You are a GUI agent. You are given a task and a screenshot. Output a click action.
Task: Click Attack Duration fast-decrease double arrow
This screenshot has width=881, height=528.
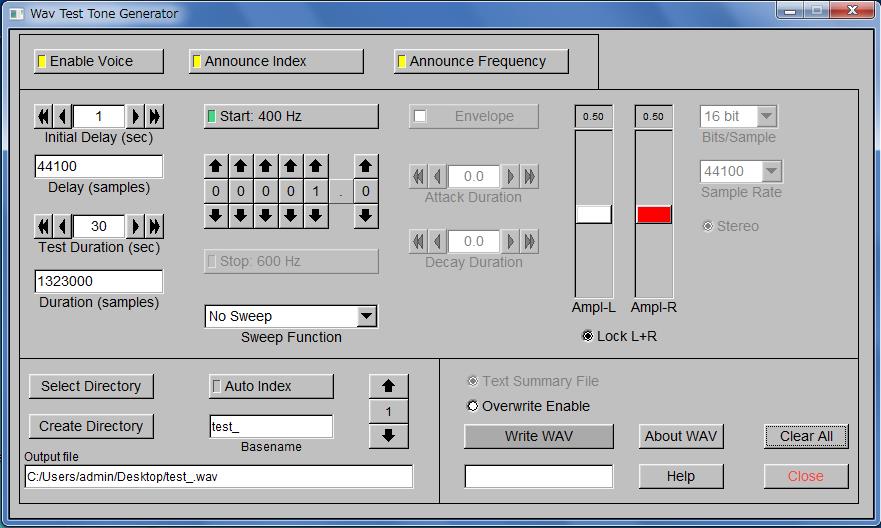418,176
